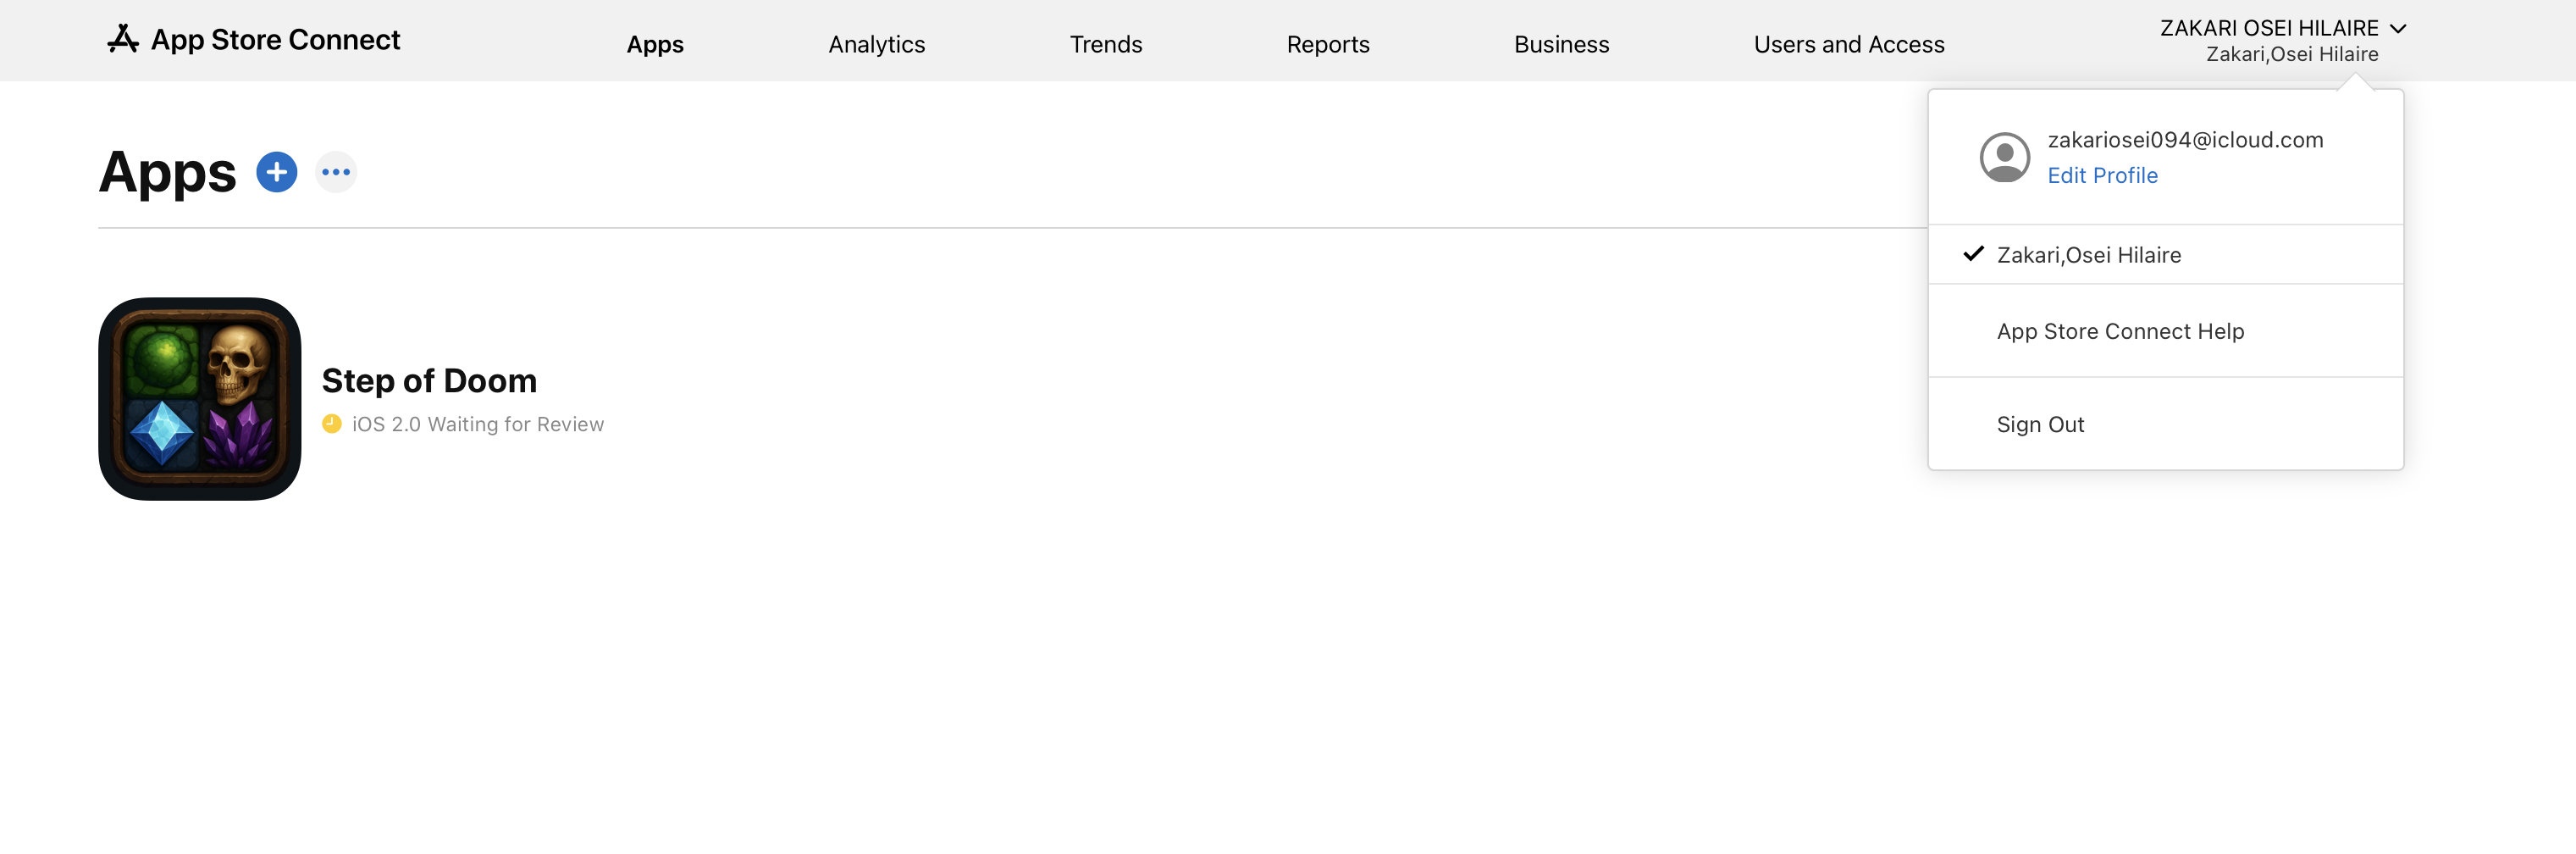
Task: Open the Step of Doom app icon
Action: [200, 399]
